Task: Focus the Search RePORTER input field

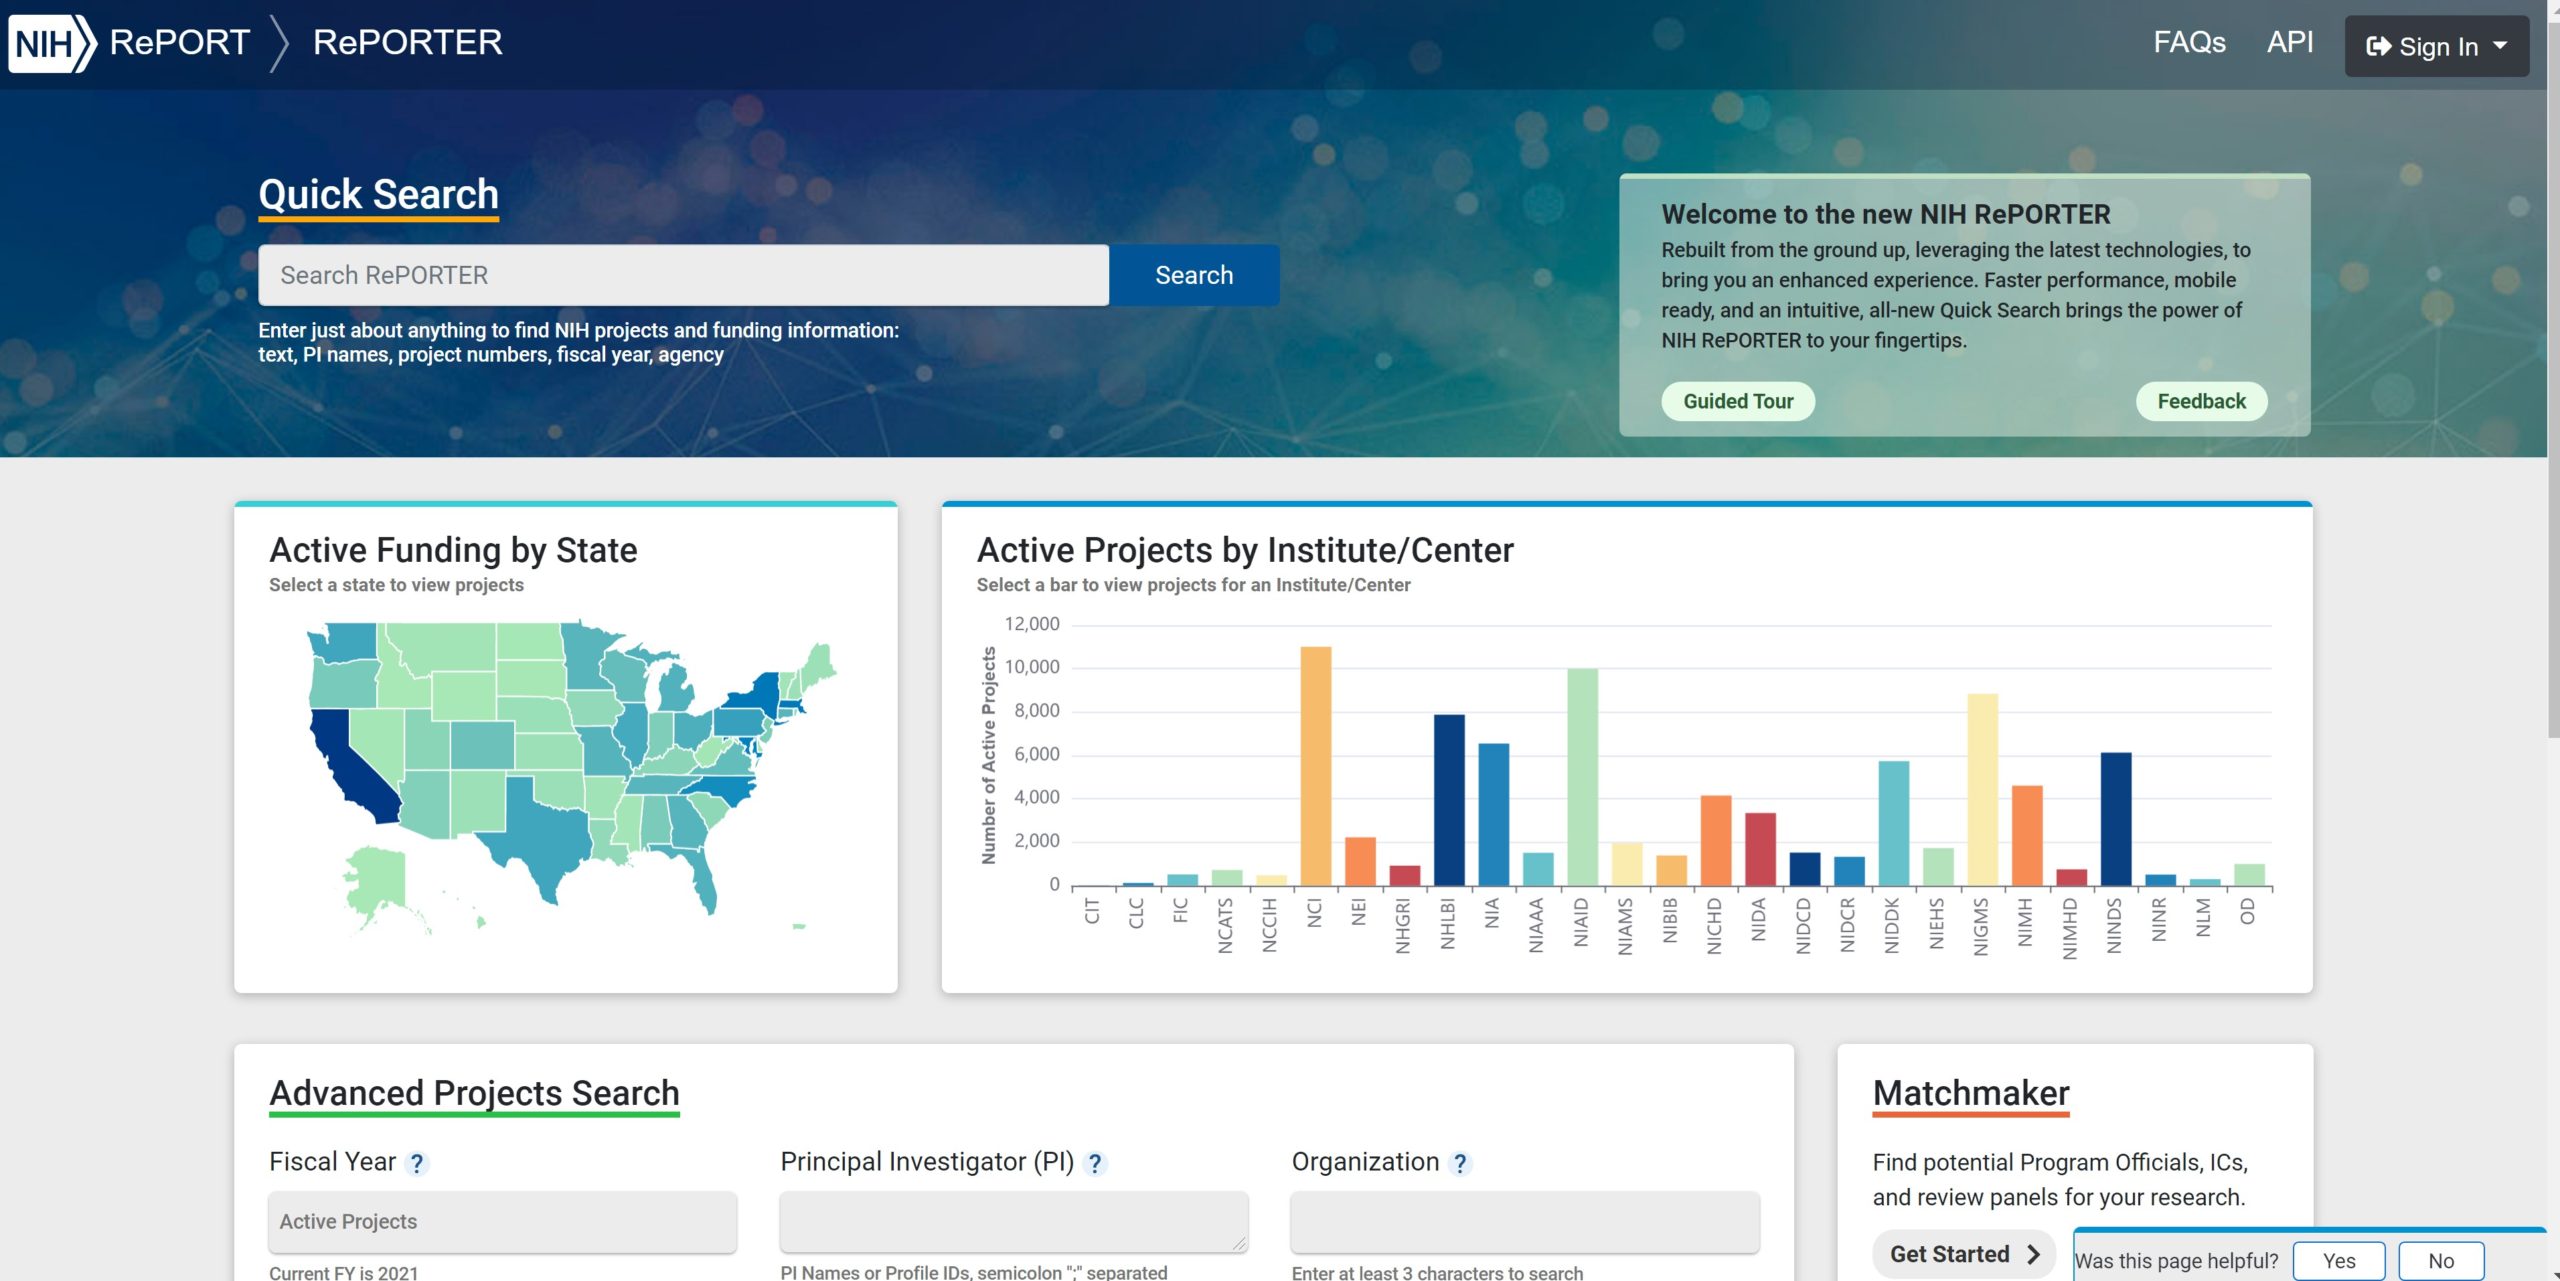Action: (x=683, y=275)
